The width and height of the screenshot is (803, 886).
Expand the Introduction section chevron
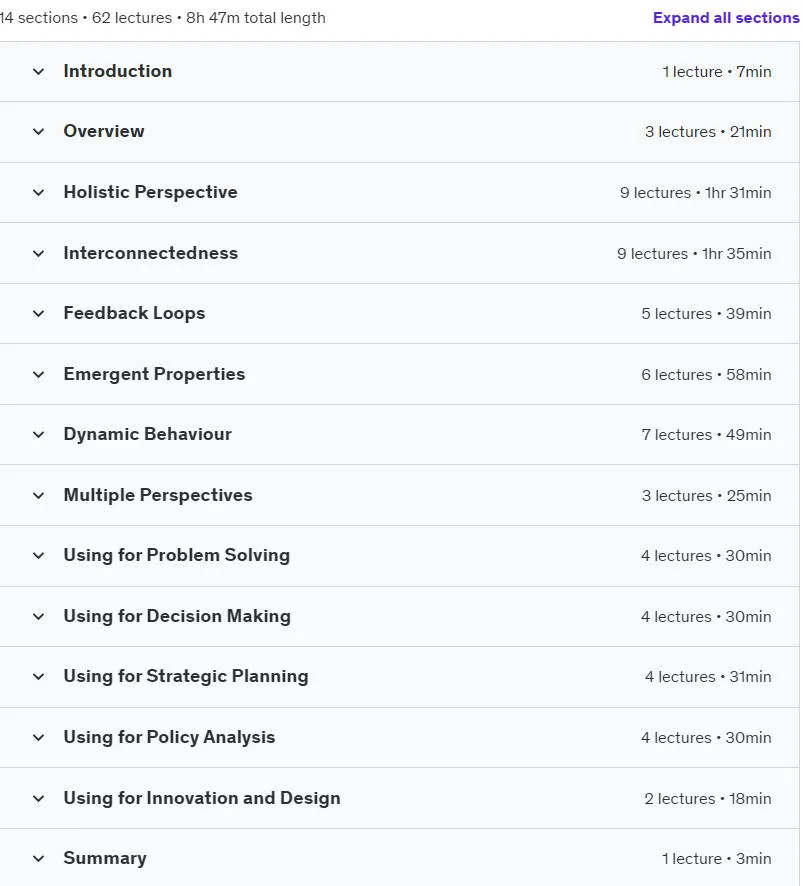click(38, 72)
